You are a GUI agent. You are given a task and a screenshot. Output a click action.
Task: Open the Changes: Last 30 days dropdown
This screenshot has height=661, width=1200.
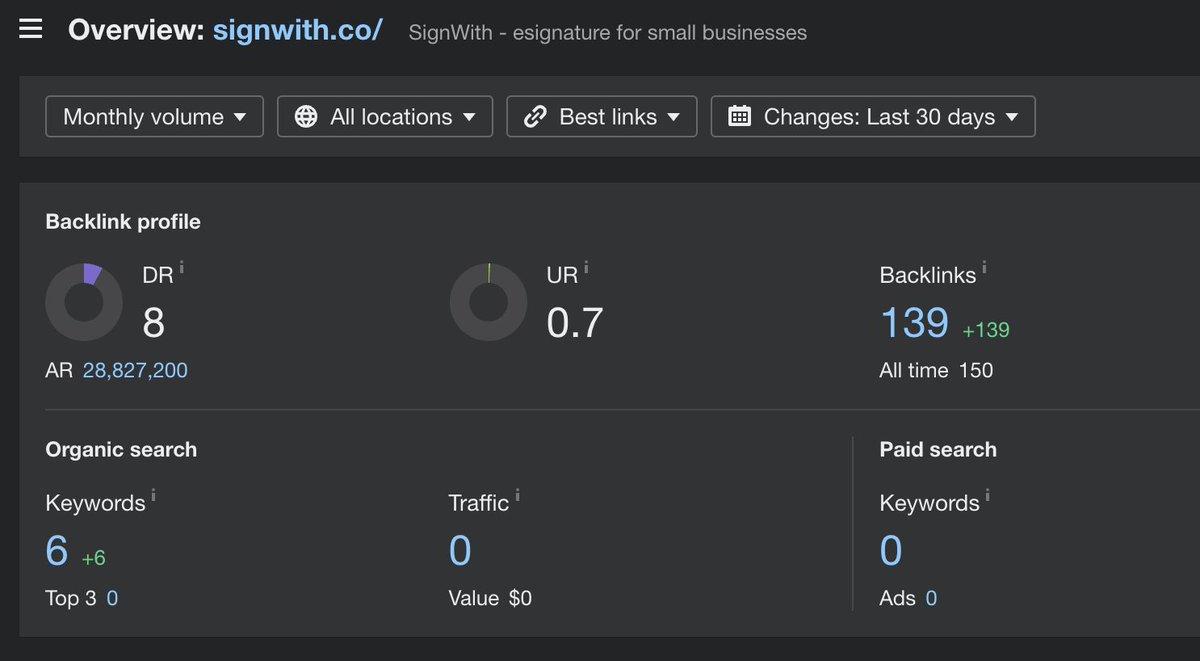pyautogui.click(x=873, y=117)
